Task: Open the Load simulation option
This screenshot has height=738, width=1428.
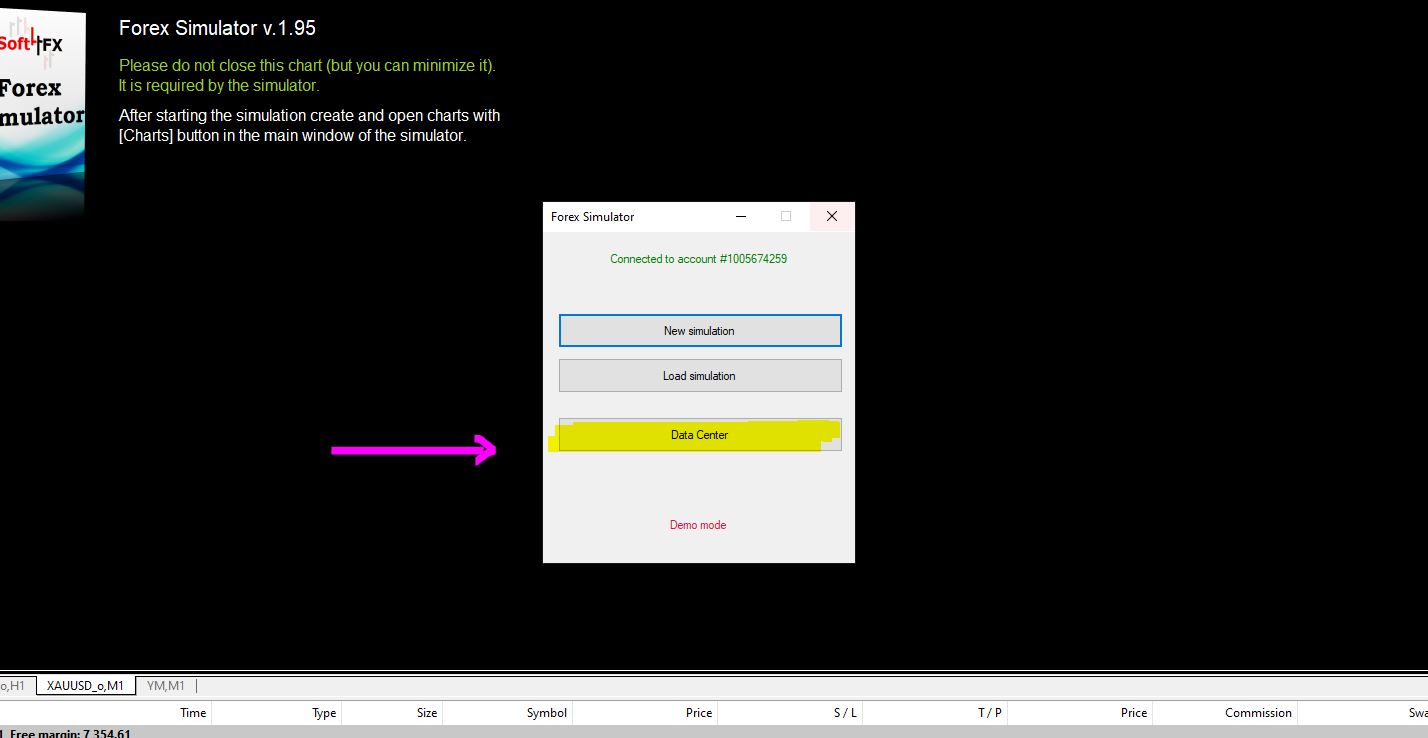Action: (699, 376)
